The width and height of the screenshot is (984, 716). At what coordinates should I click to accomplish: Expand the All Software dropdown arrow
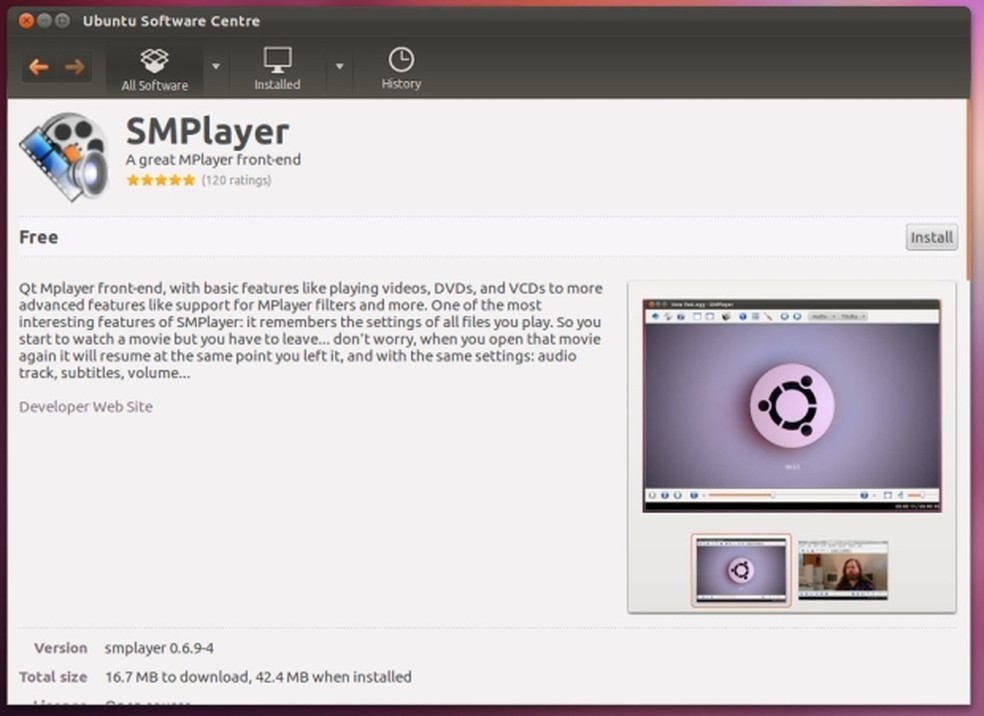click(215, 66)
